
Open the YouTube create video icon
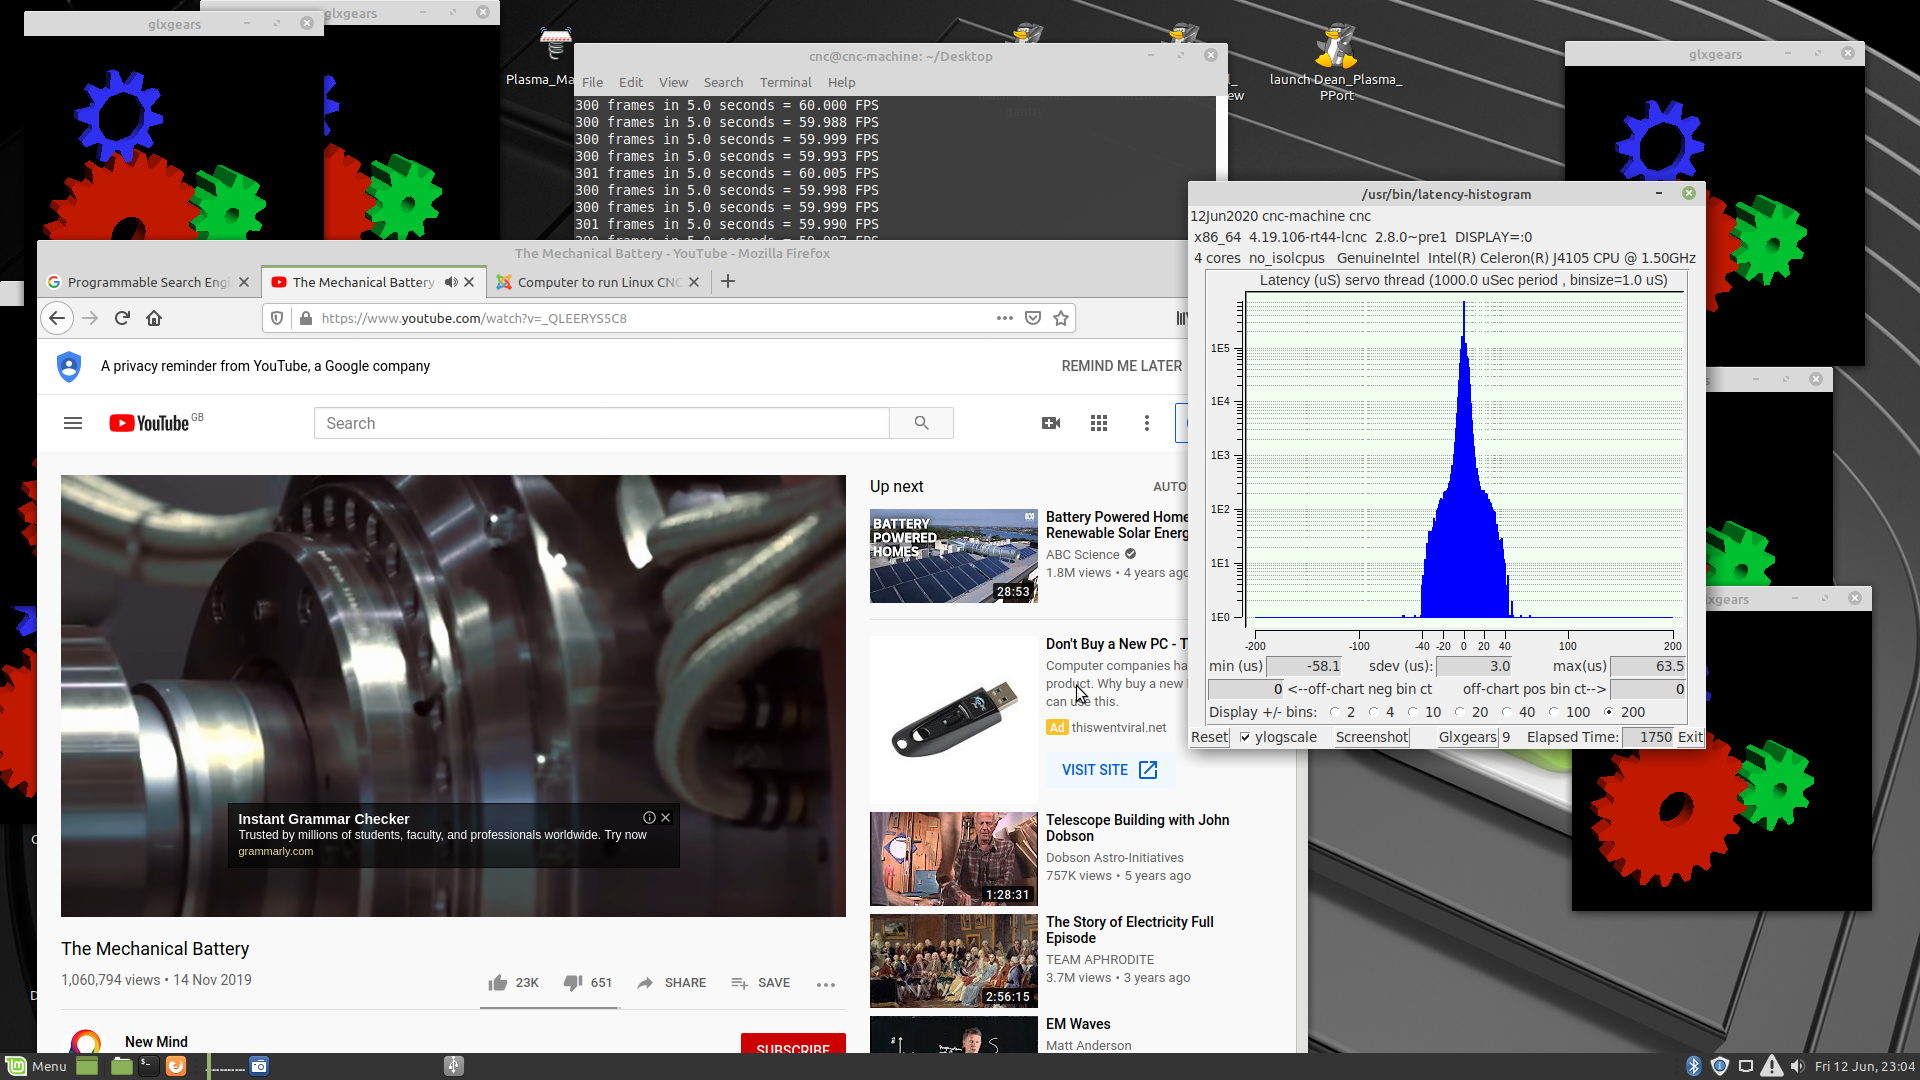point(1051,423)
